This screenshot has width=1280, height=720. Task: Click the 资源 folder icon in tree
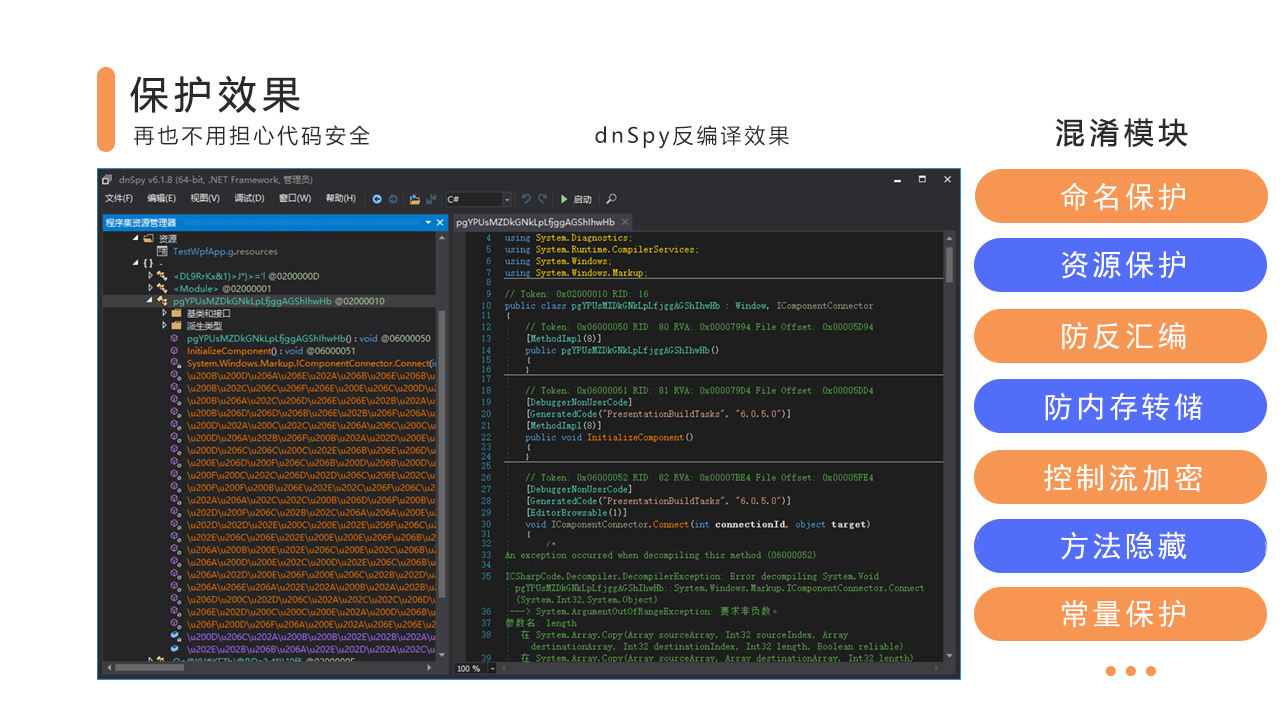pyautogui.click(x=148, y=239)
